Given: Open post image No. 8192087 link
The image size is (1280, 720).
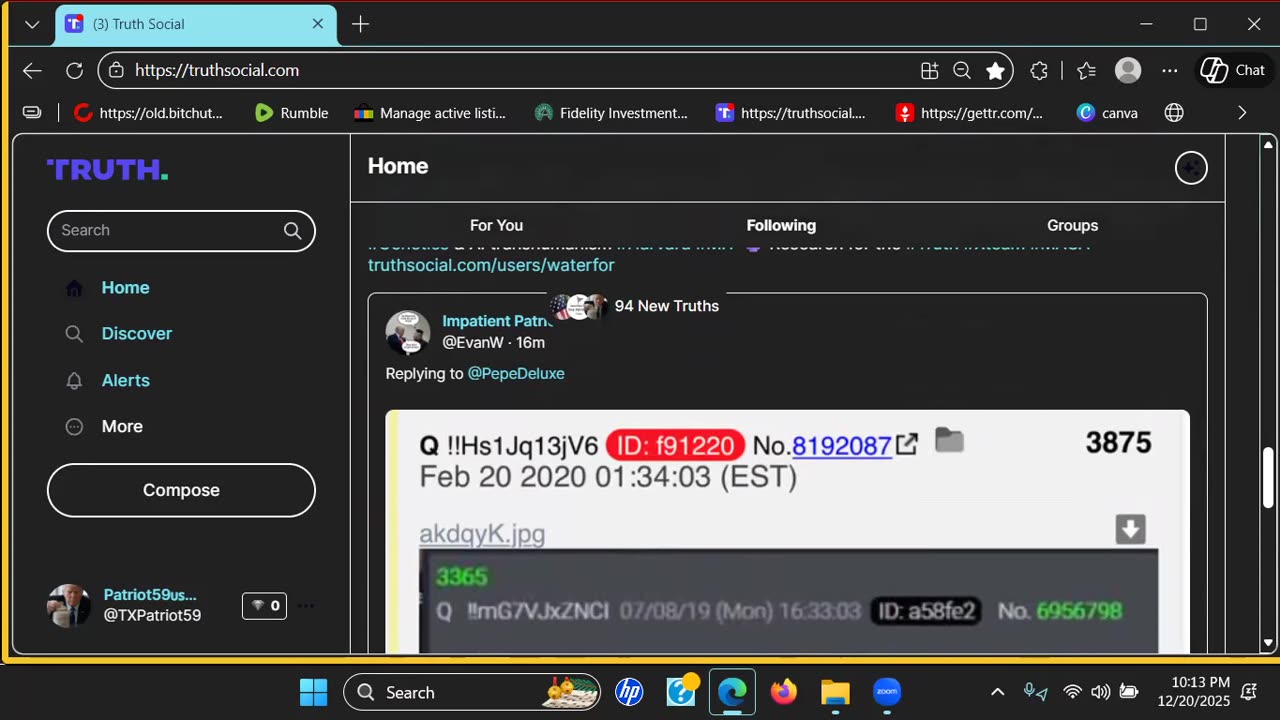Looking at the screenshot, I should click(x=841, y=445).
